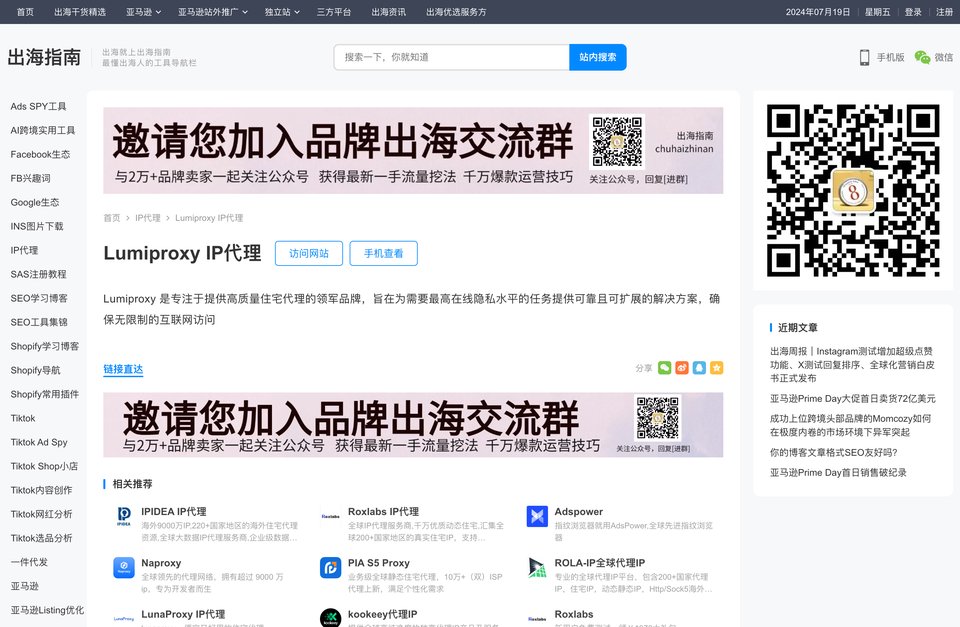This screenshot has width=960, height=627.
Task: Open article 亚马逊Prime Day大促首日卖货72亿美元
Action: [x=853, y=399]
